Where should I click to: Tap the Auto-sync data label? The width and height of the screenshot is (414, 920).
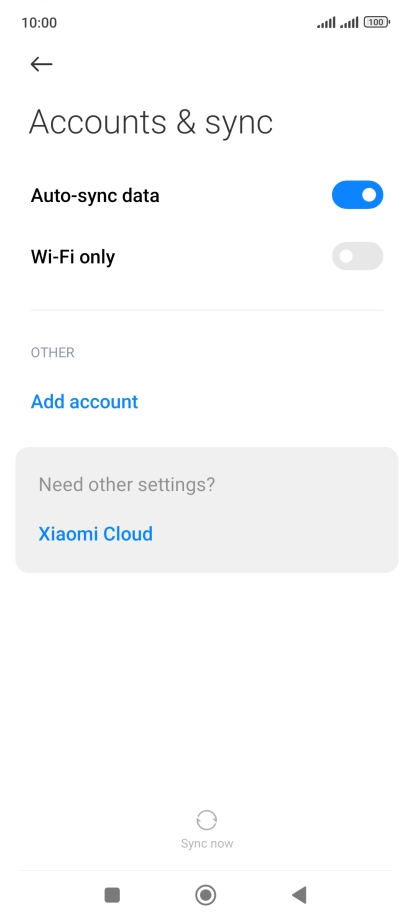(x=95, y=195)
